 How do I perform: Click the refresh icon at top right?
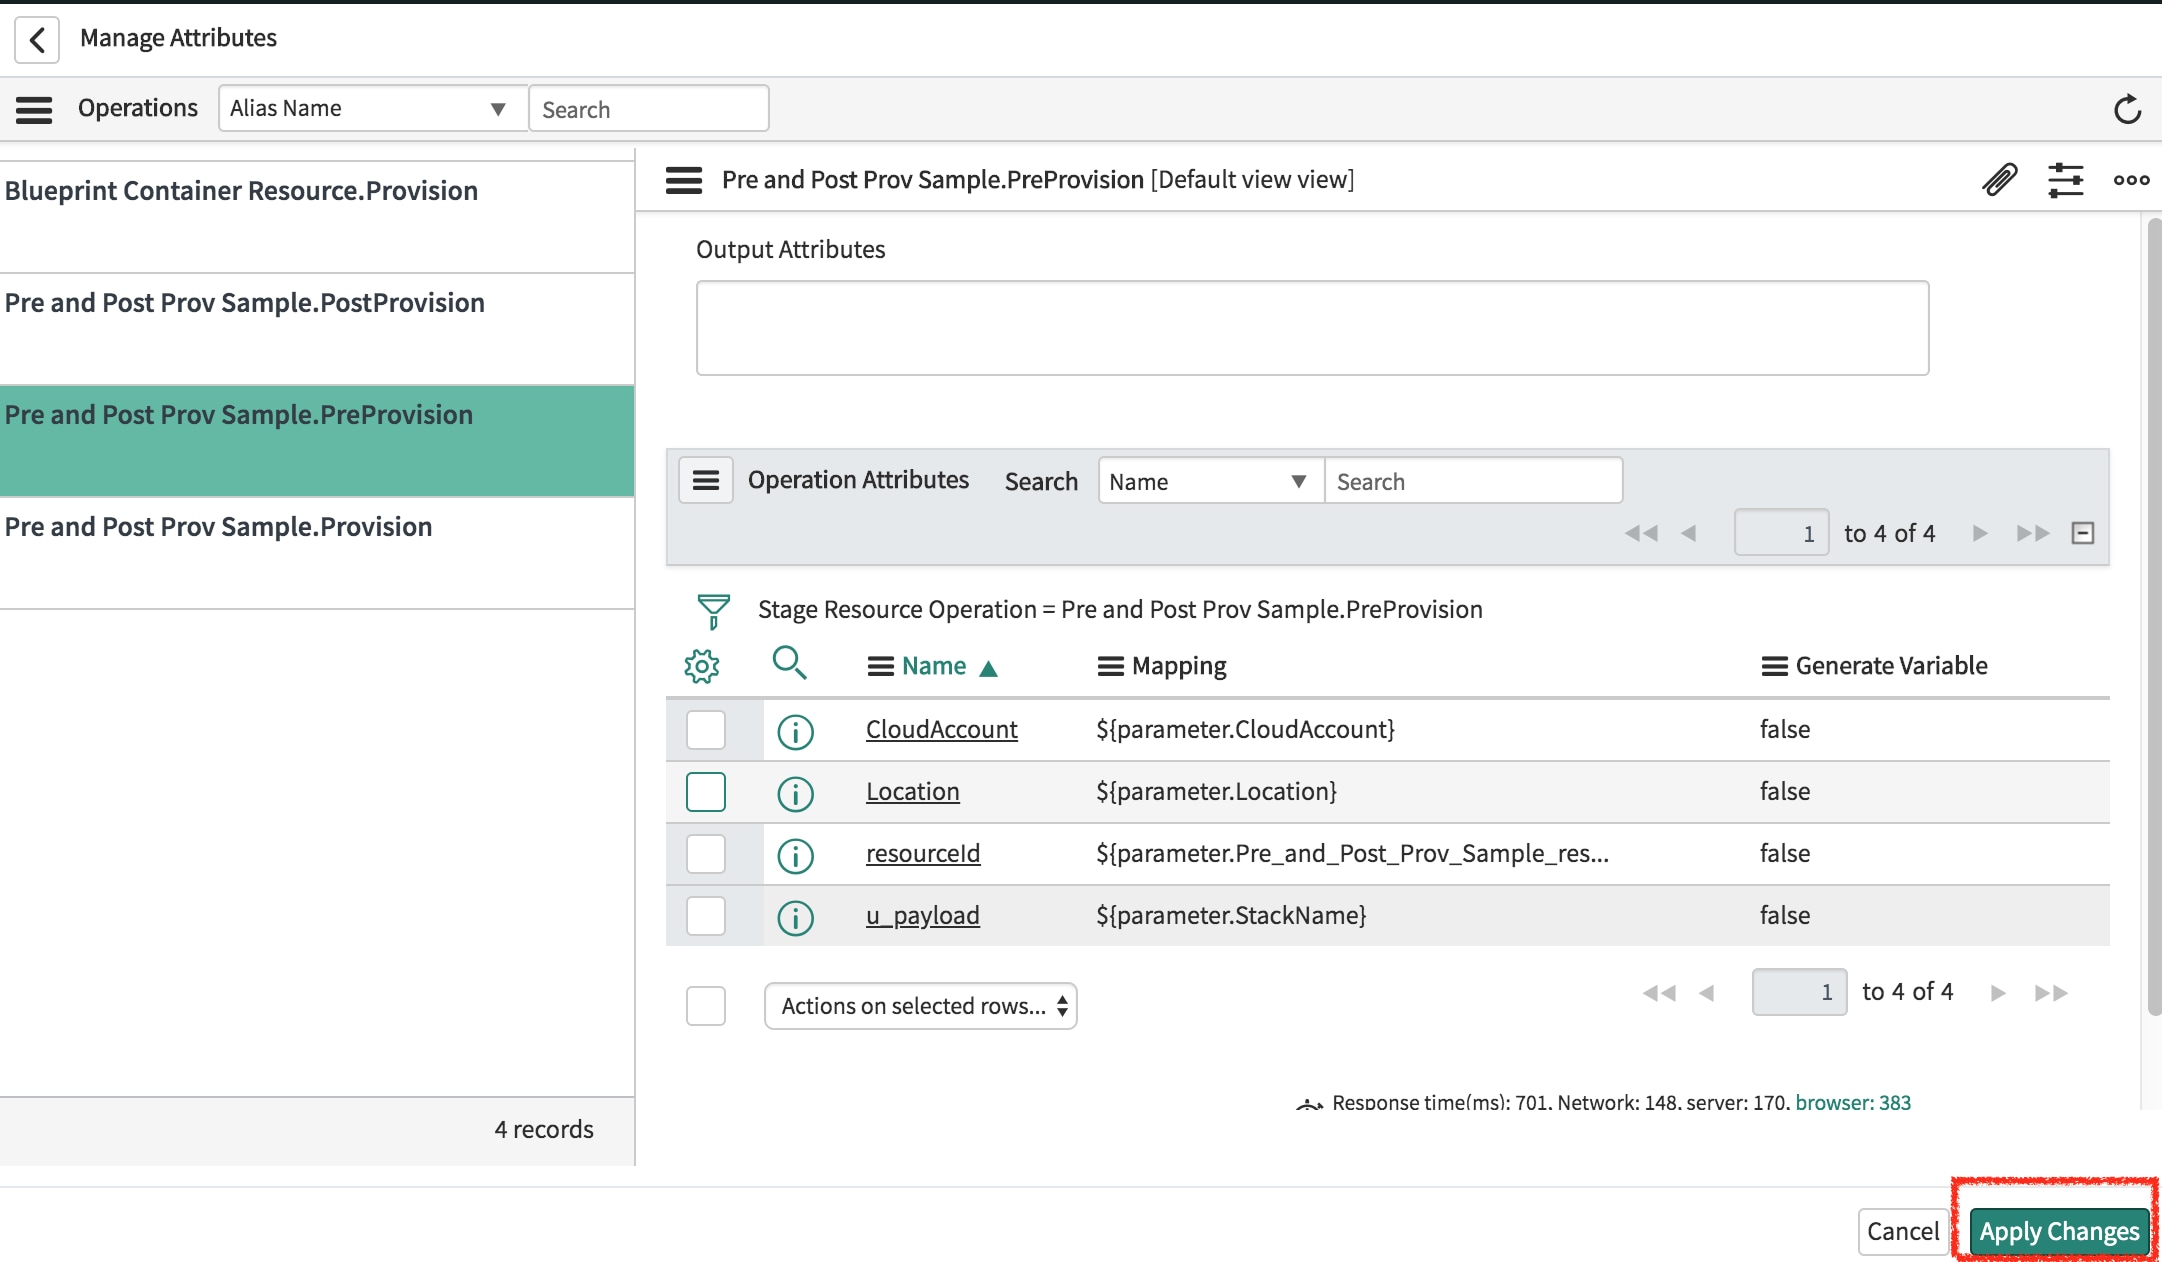2128,108
